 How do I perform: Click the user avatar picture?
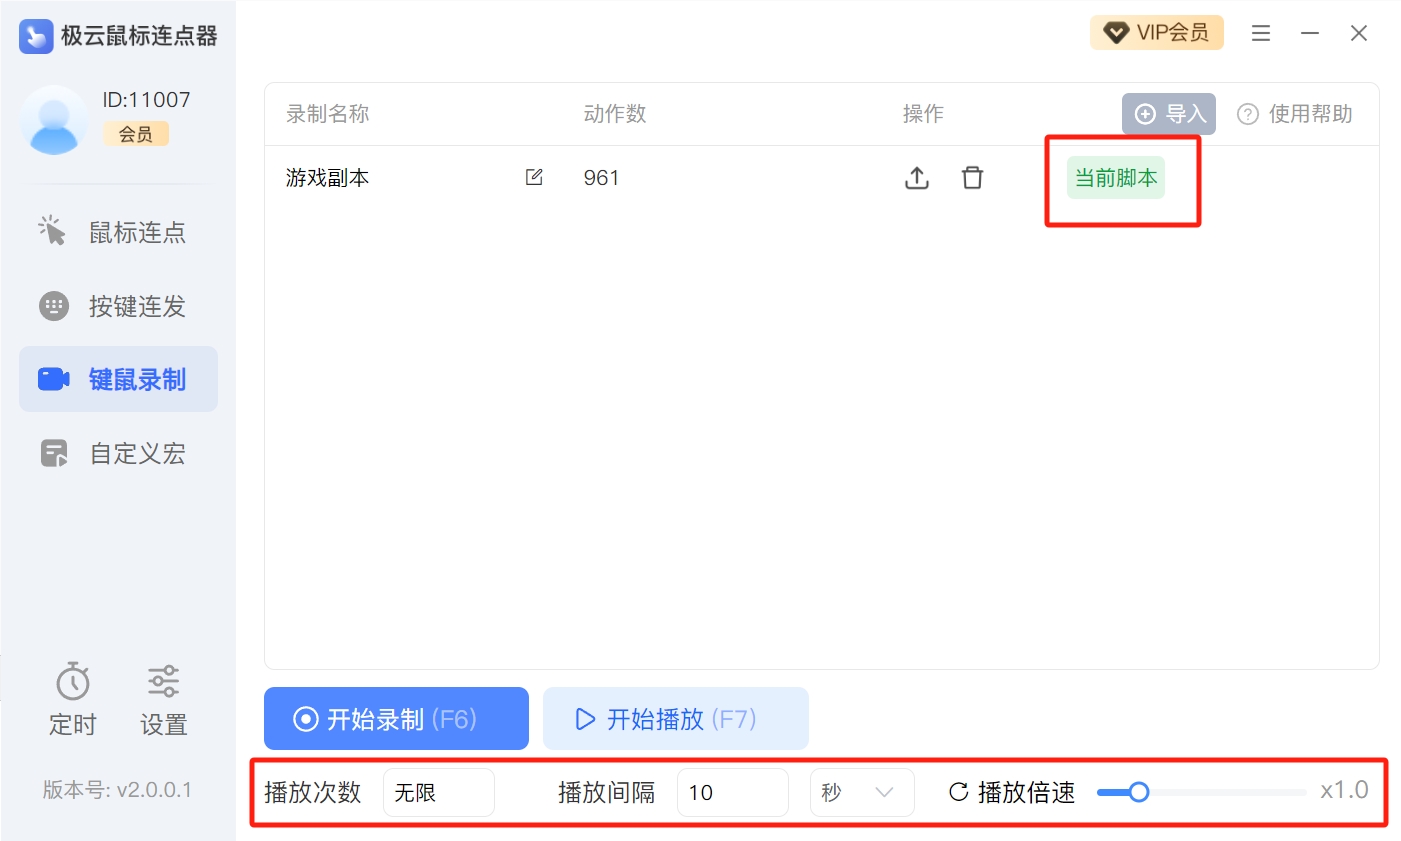(54, 120)
